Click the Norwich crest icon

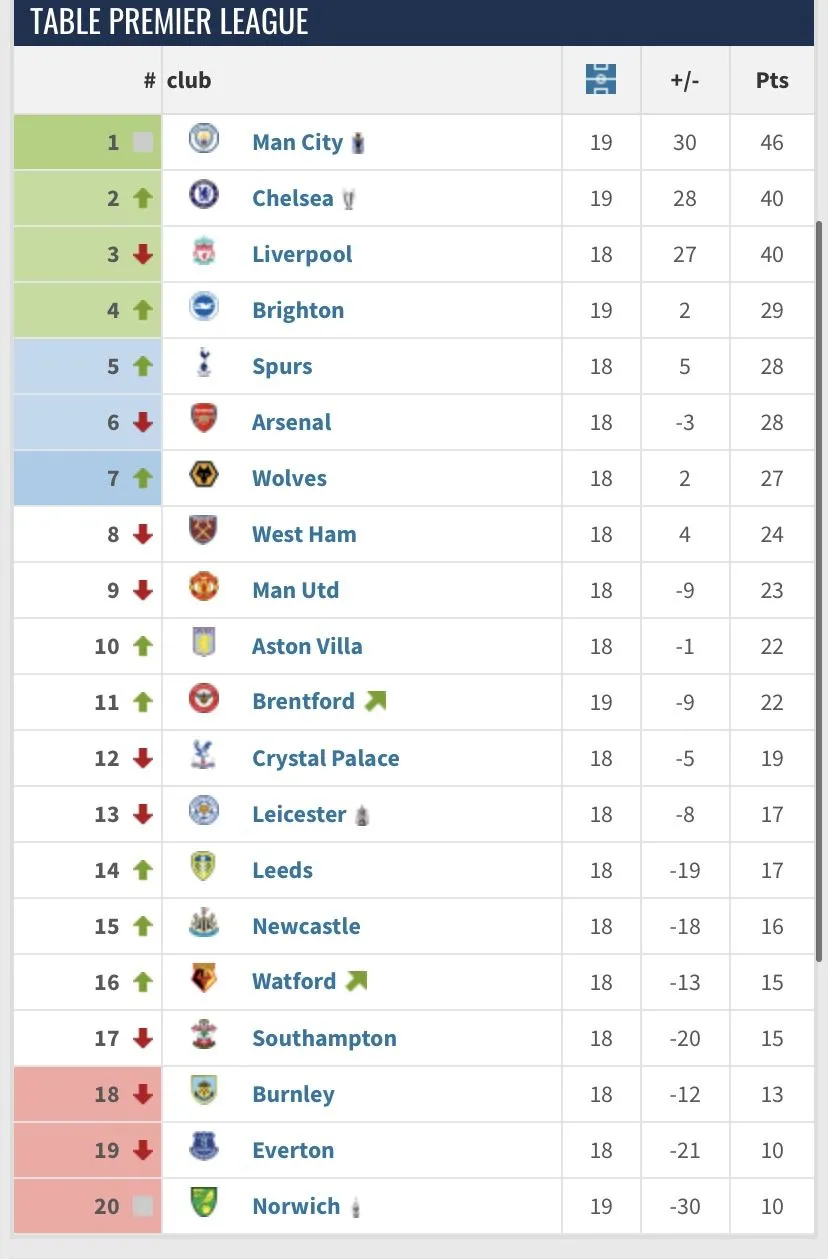pyautogui.click(x=204, y=1205)
